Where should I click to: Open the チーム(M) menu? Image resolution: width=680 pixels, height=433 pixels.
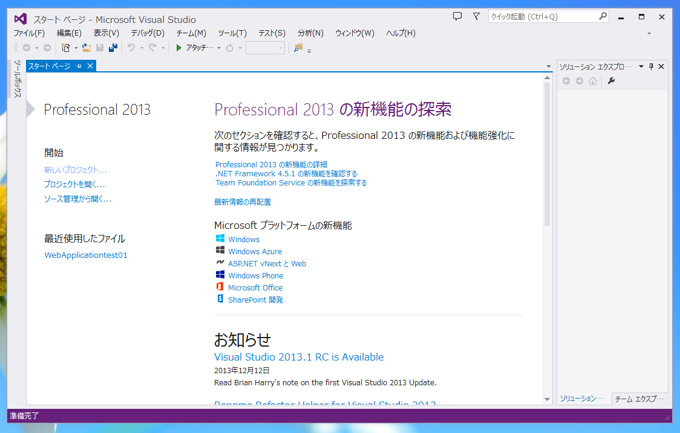click(191, 33)
